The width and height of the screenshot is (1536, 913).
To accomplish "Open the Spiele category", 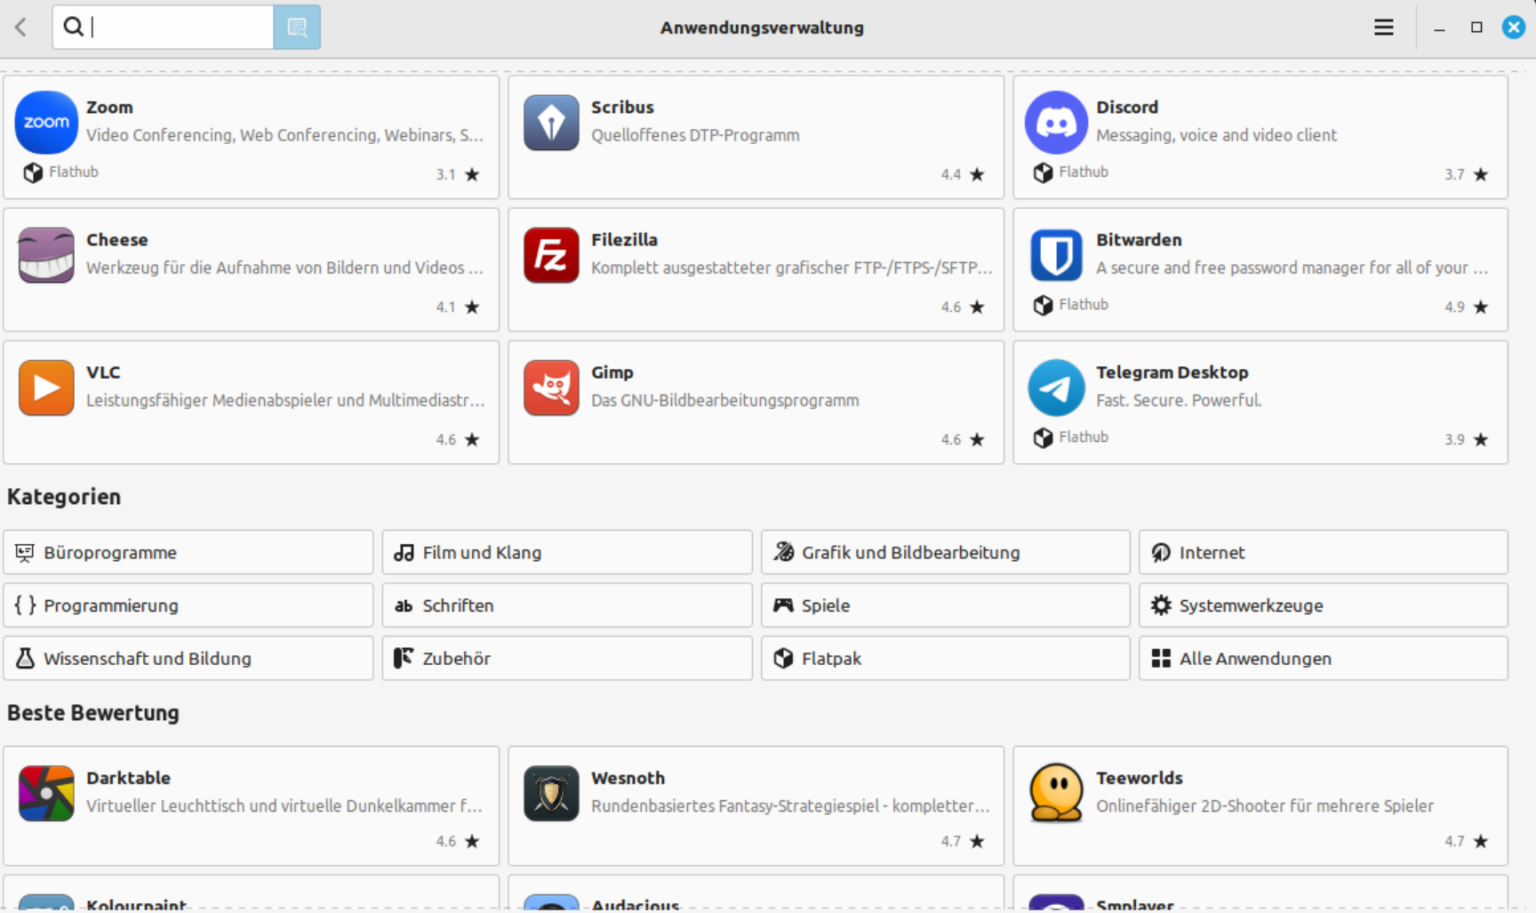I will click(x=944, y=605).
